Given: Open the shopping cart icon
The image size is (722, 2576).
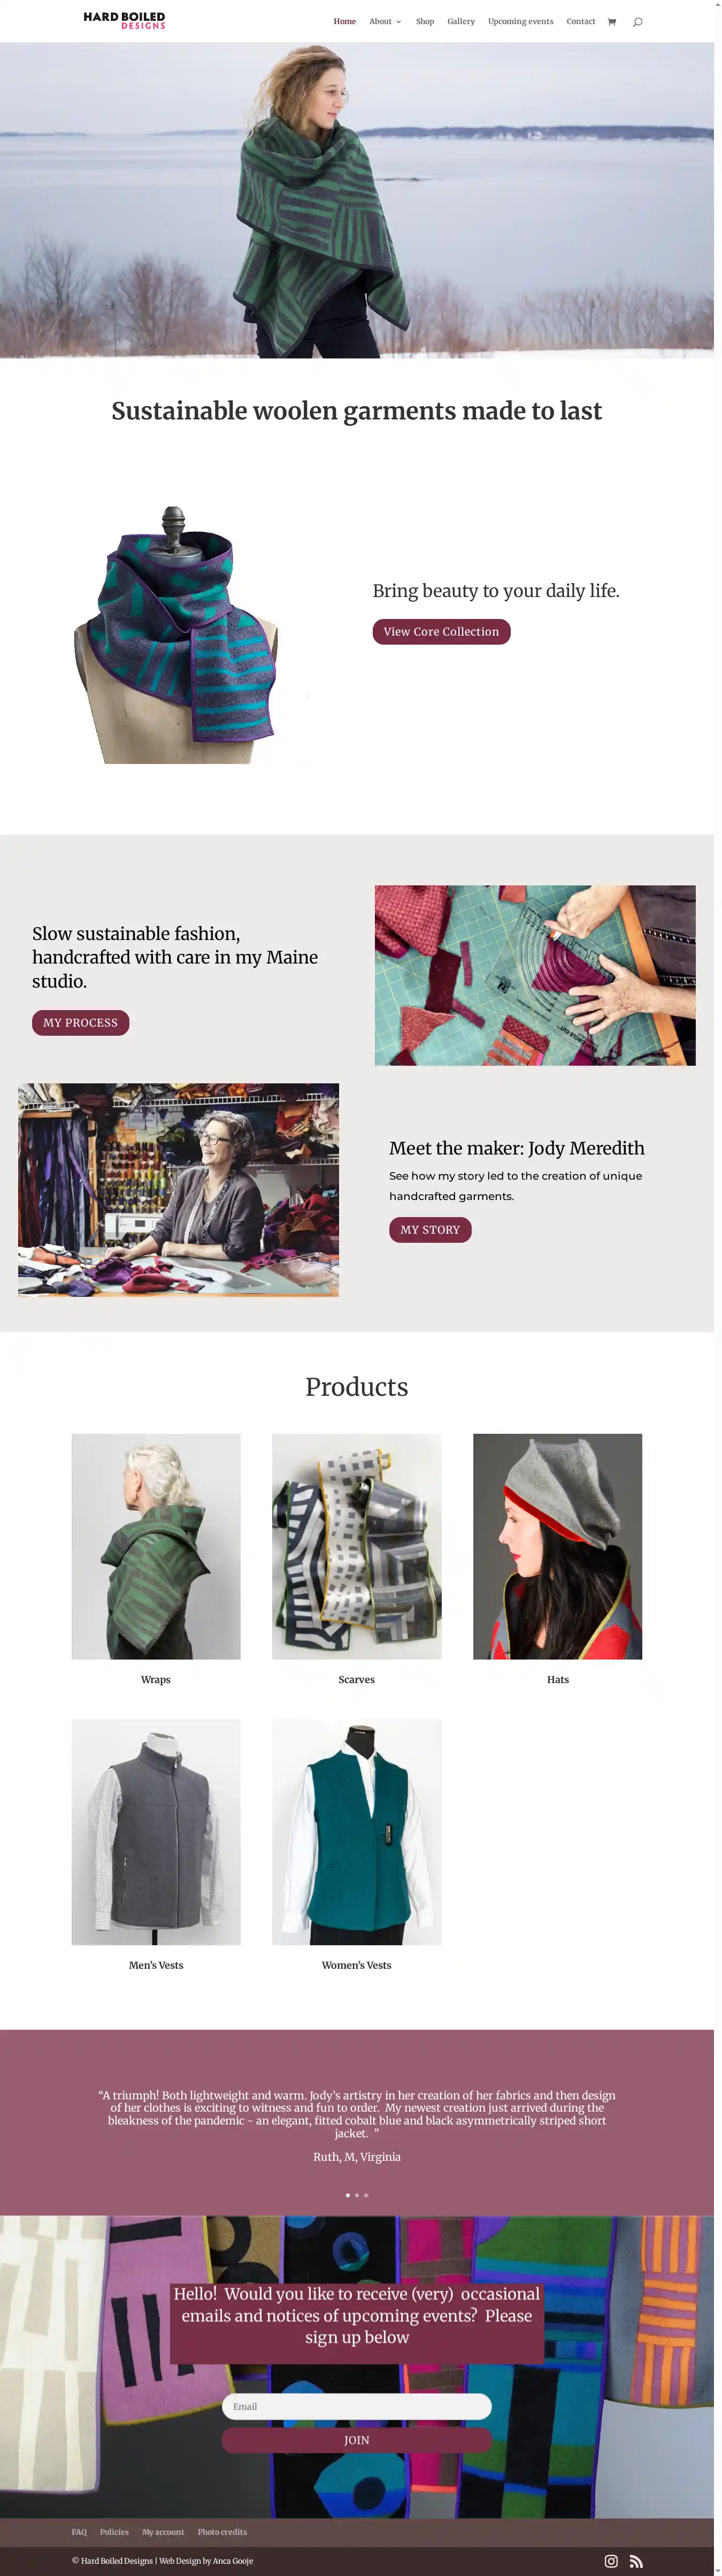Looking at the screenshot, I should pyautogui.click(x=612, y=21).
